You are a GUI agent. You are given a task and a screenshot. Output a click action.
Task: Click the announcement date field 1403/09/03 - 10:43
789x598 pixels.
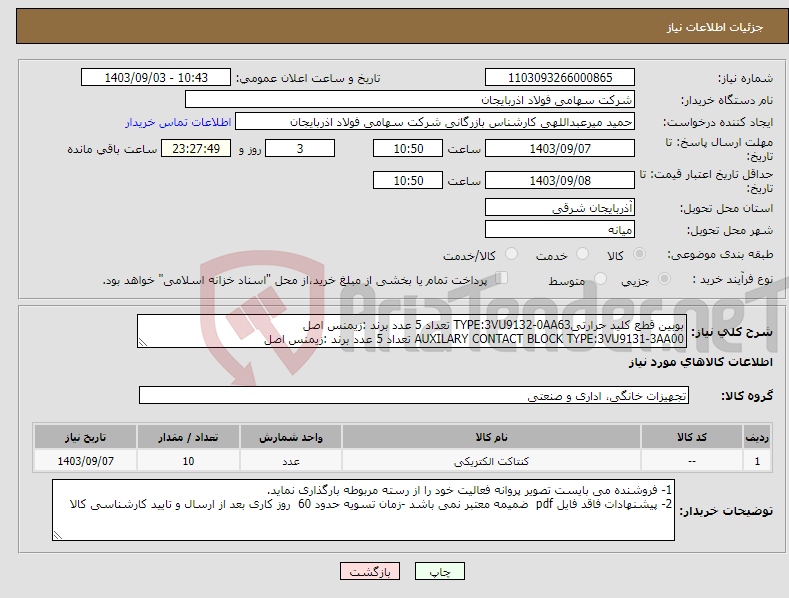pyautogui.click(x=155, y=78)
